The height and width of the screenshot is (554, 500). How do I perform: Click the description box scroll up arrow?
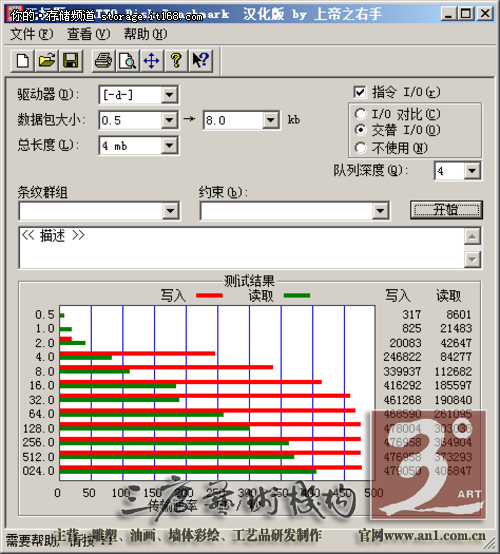click(472, 236)
